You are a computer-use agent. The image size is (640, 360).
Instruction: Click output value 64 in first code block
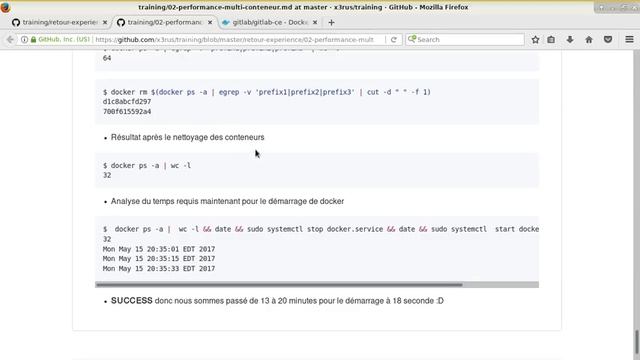tap(107, 58)
